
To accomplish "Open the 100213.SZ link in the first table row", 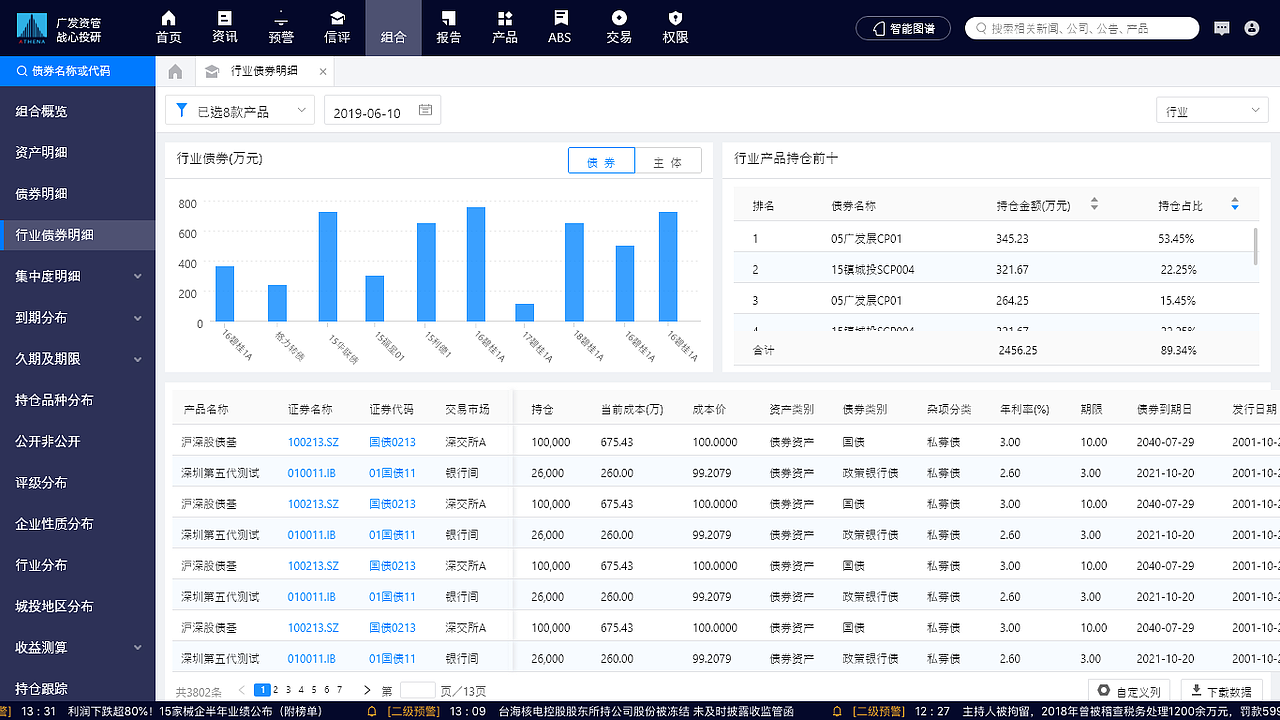I will click(313, 442).
